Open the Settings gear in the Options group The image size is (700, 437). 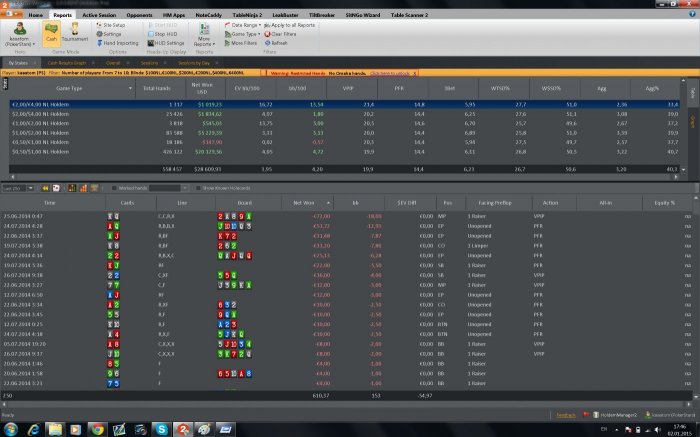[x=109, y=34]
